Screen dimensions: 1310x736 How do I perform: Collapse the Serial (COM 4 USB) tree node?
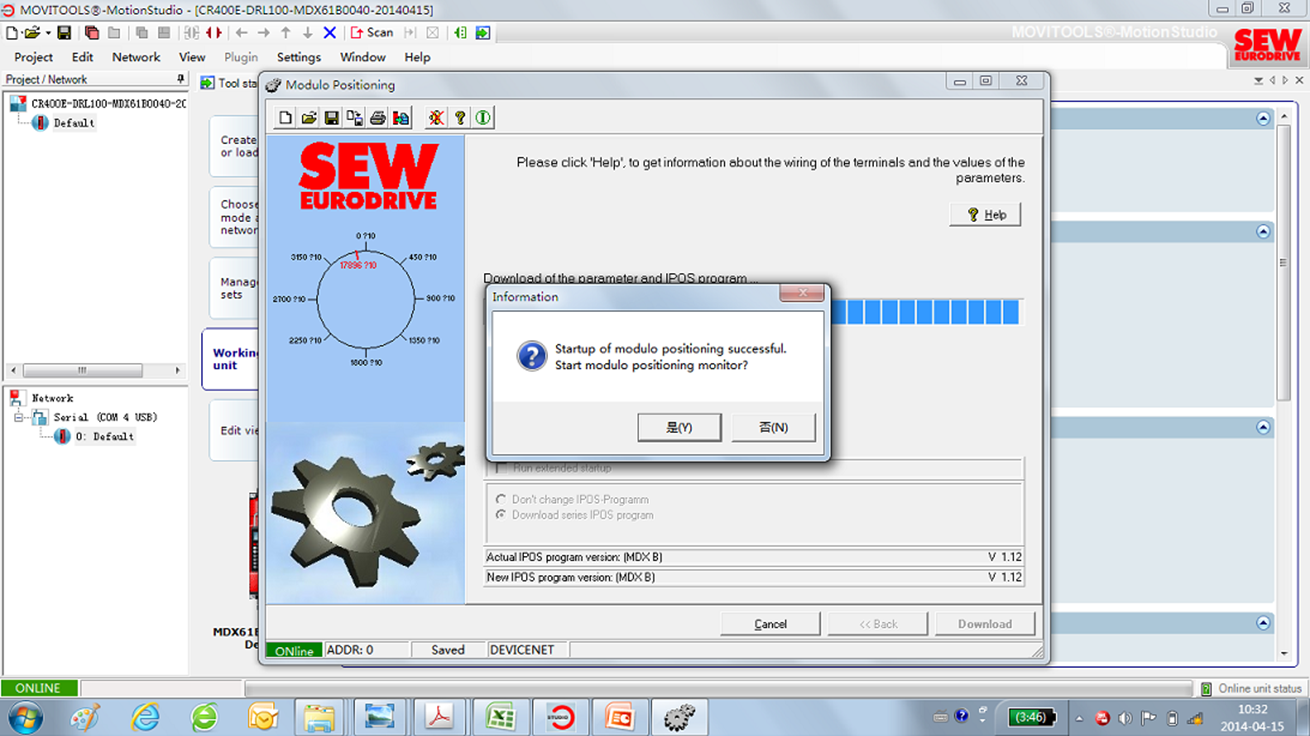click(19, 417)
